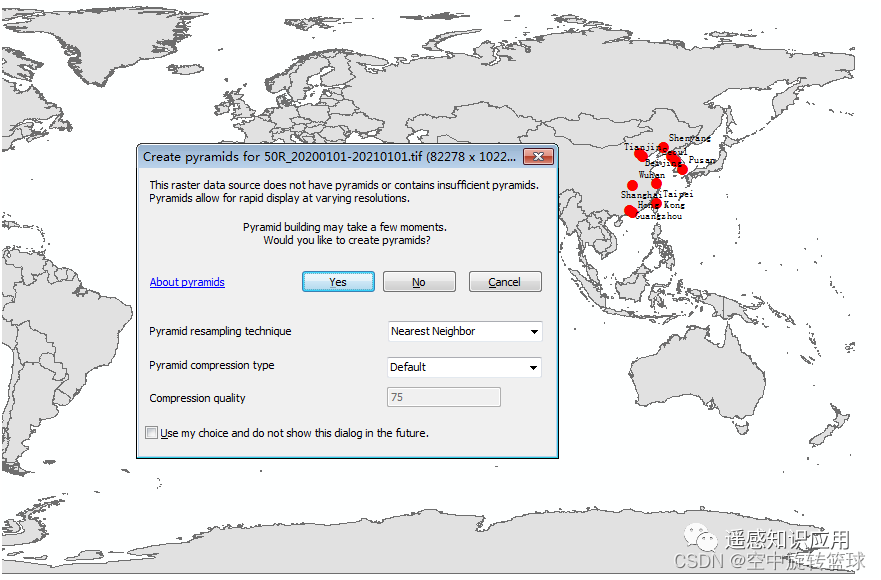Confirm pyramid creation with Yes button
The image size is (881, 580).
(338, 282)
